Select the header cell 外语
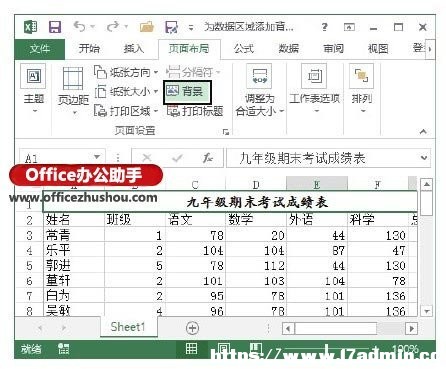 (x=317, y=220)
